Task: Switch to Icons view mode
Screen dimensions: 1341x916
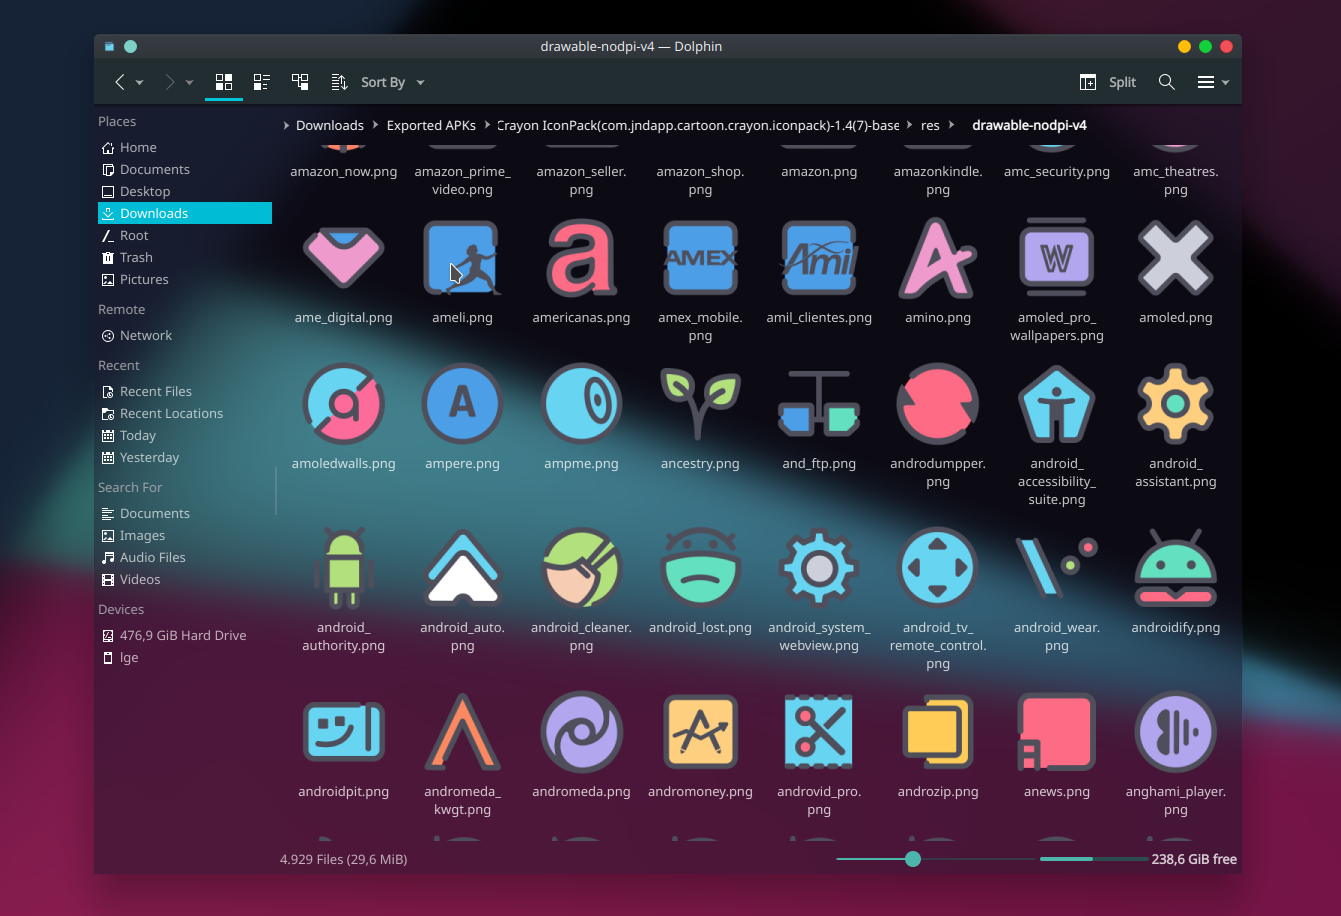Action: point(224,82)
